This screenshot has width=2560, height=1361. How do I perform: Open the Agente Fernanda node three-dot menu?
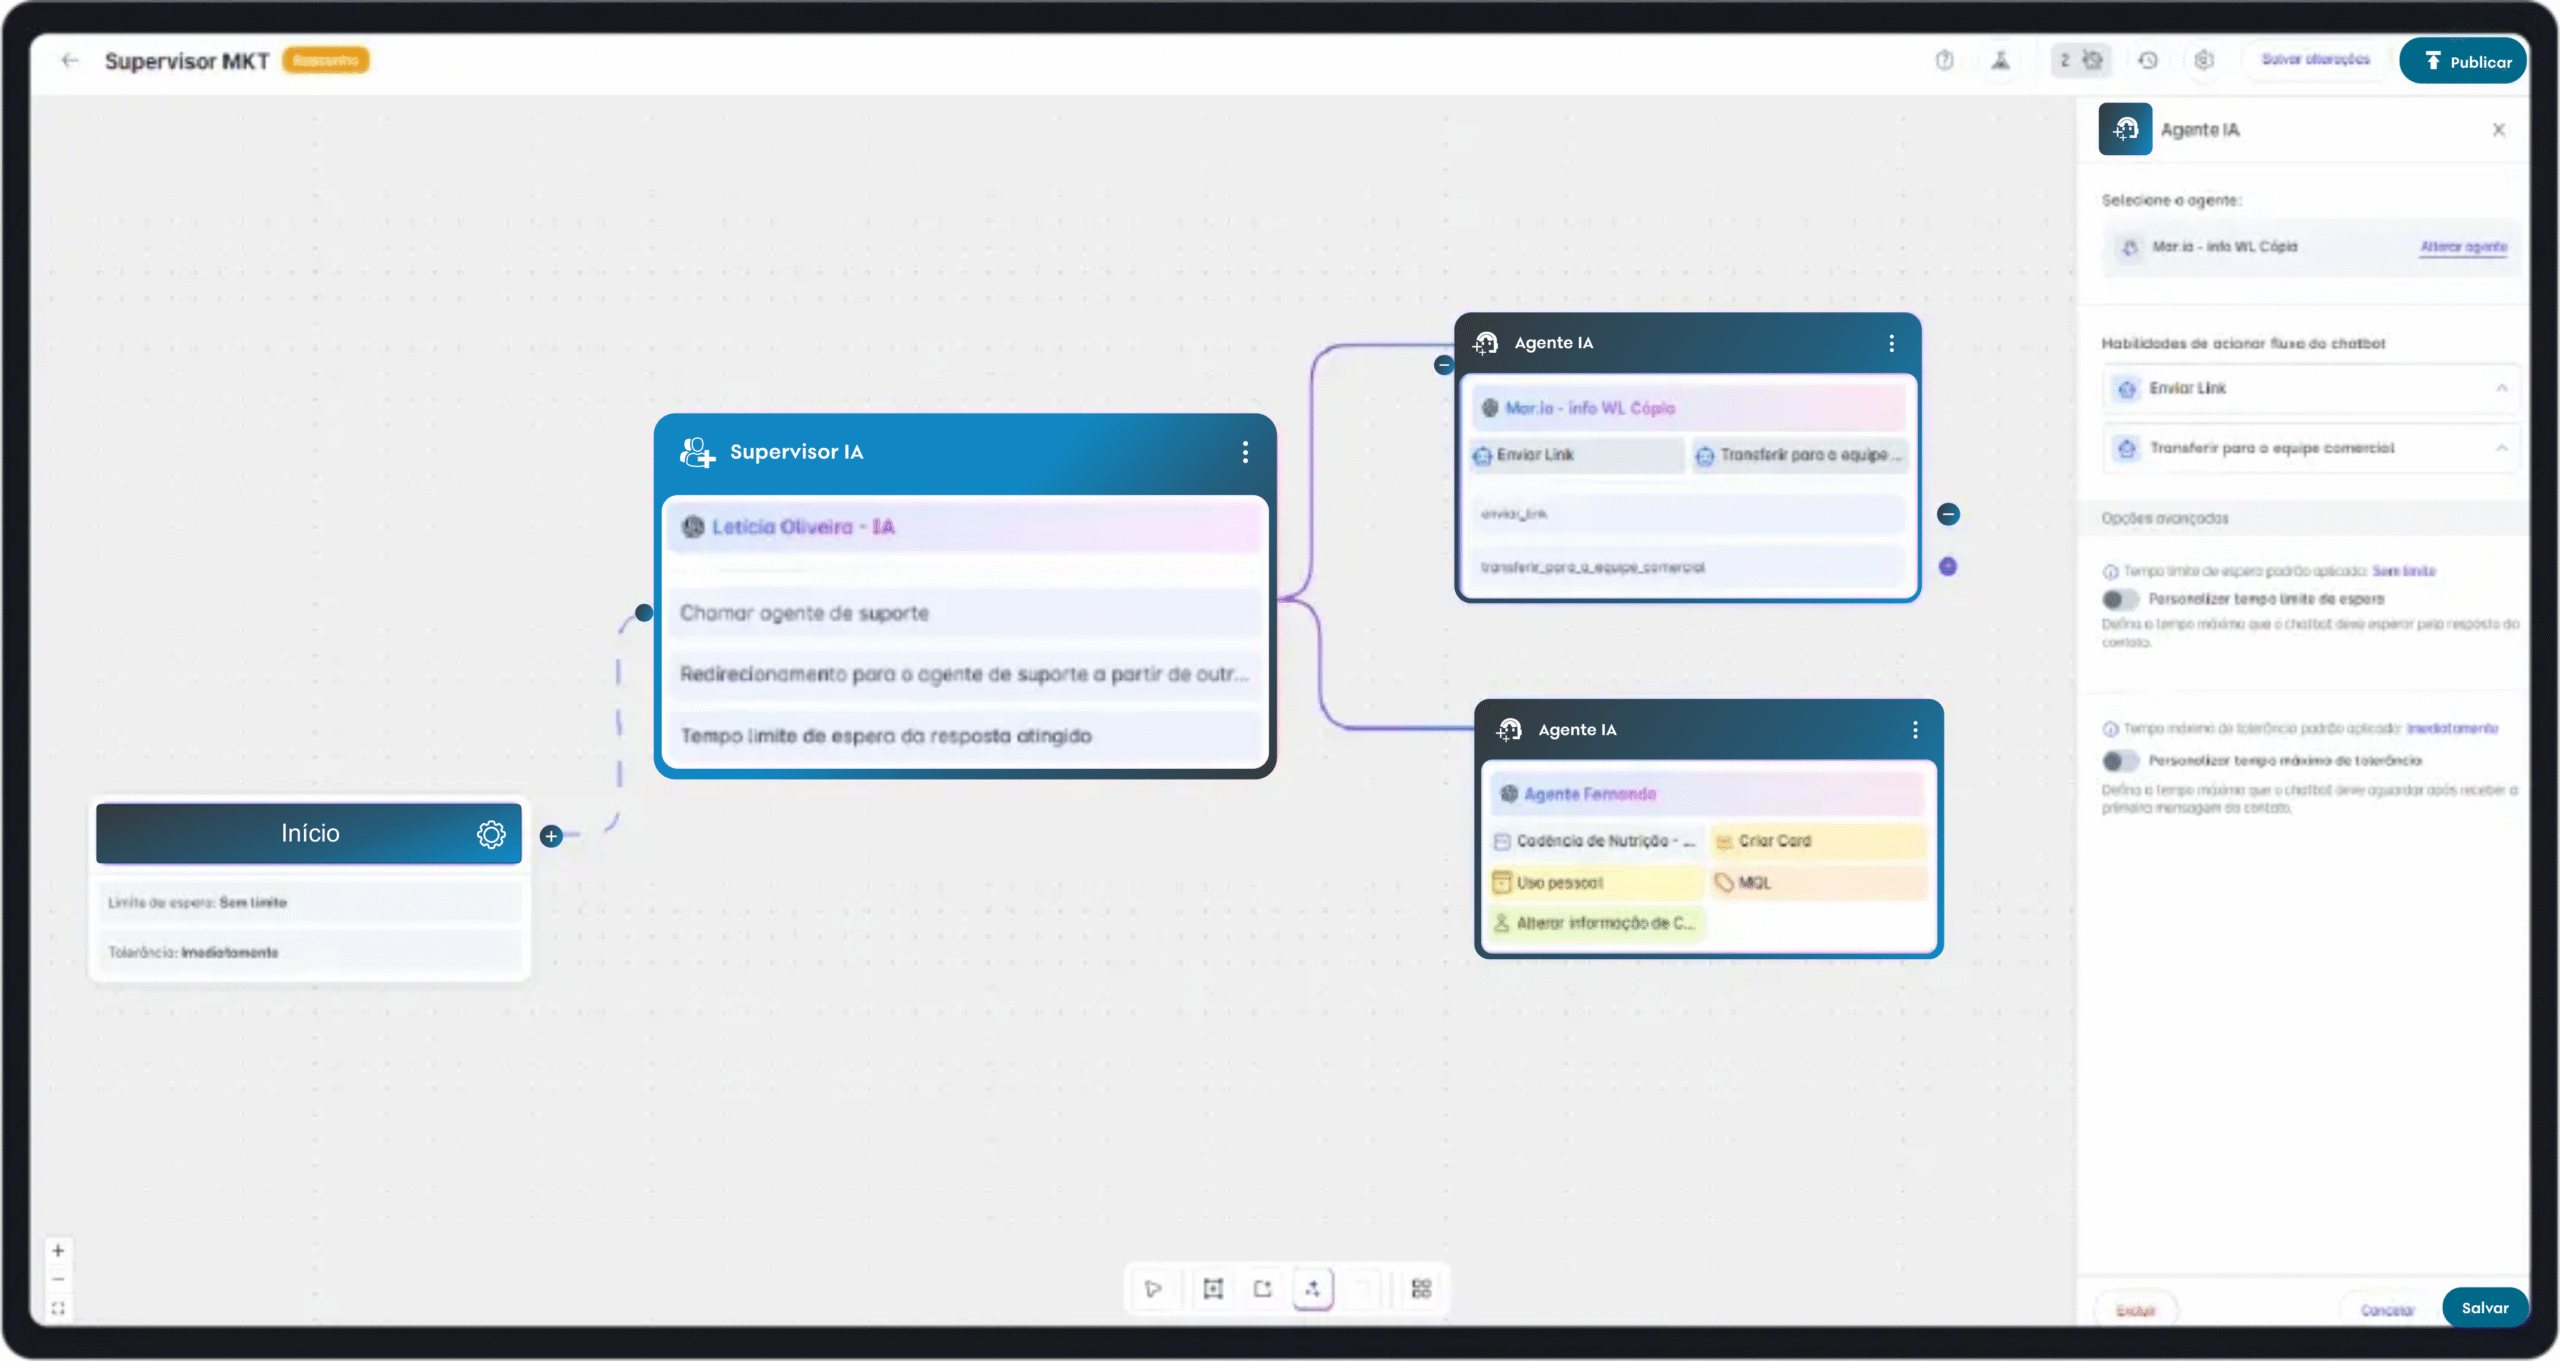click(x=1915, y=730)
